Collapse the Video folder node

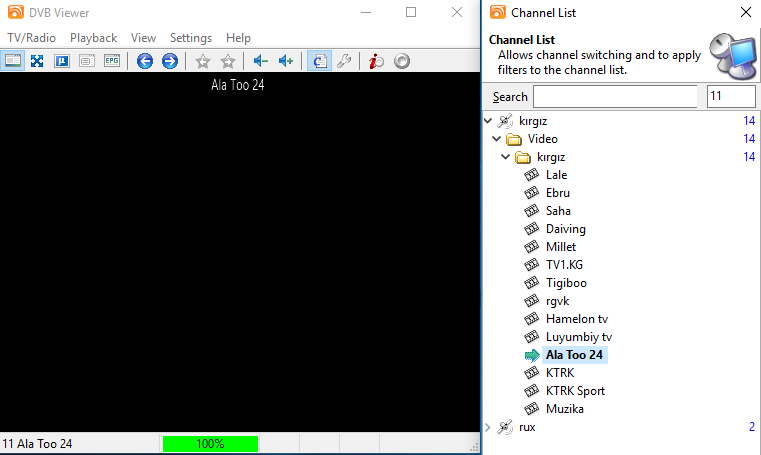coord(496,139)
